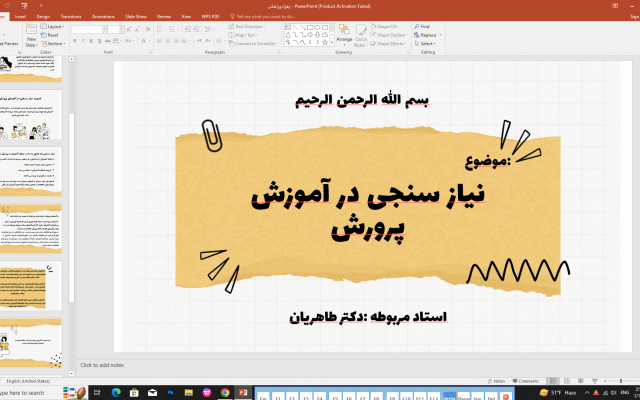Open File Explorer from taskbar
640x400 pixels.
[189, 393]
